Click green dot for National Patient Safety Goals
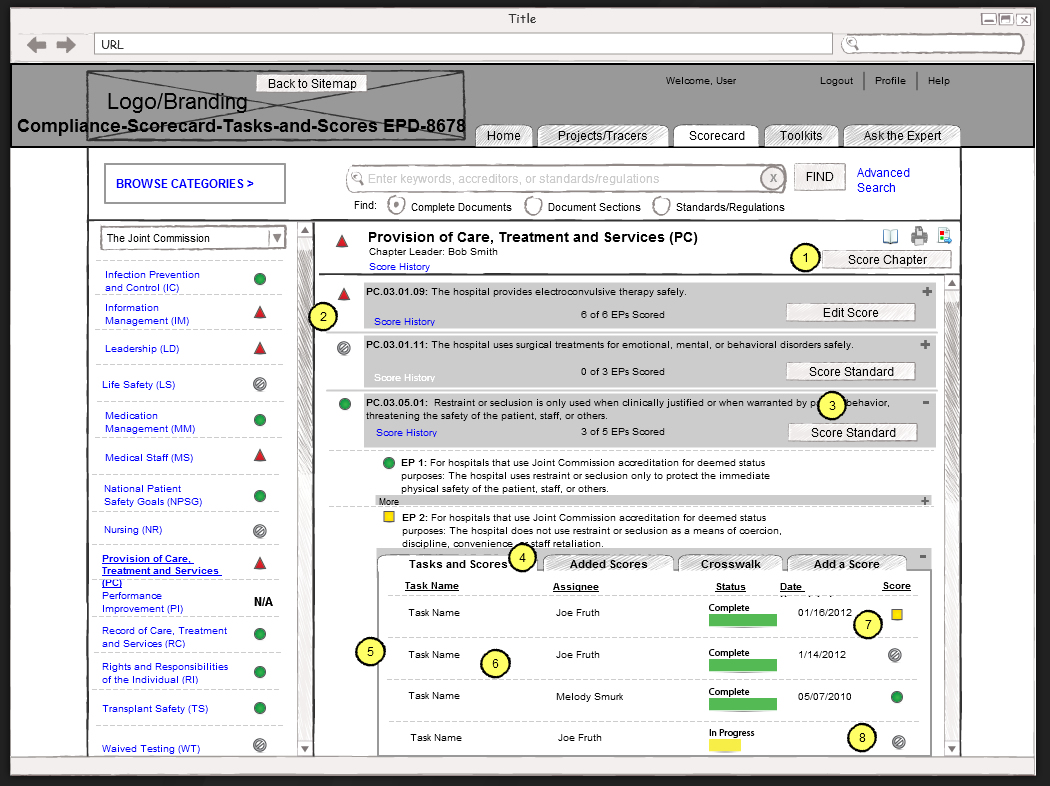The height and width of the screenshot is (786, 1050). coord(260,496)
